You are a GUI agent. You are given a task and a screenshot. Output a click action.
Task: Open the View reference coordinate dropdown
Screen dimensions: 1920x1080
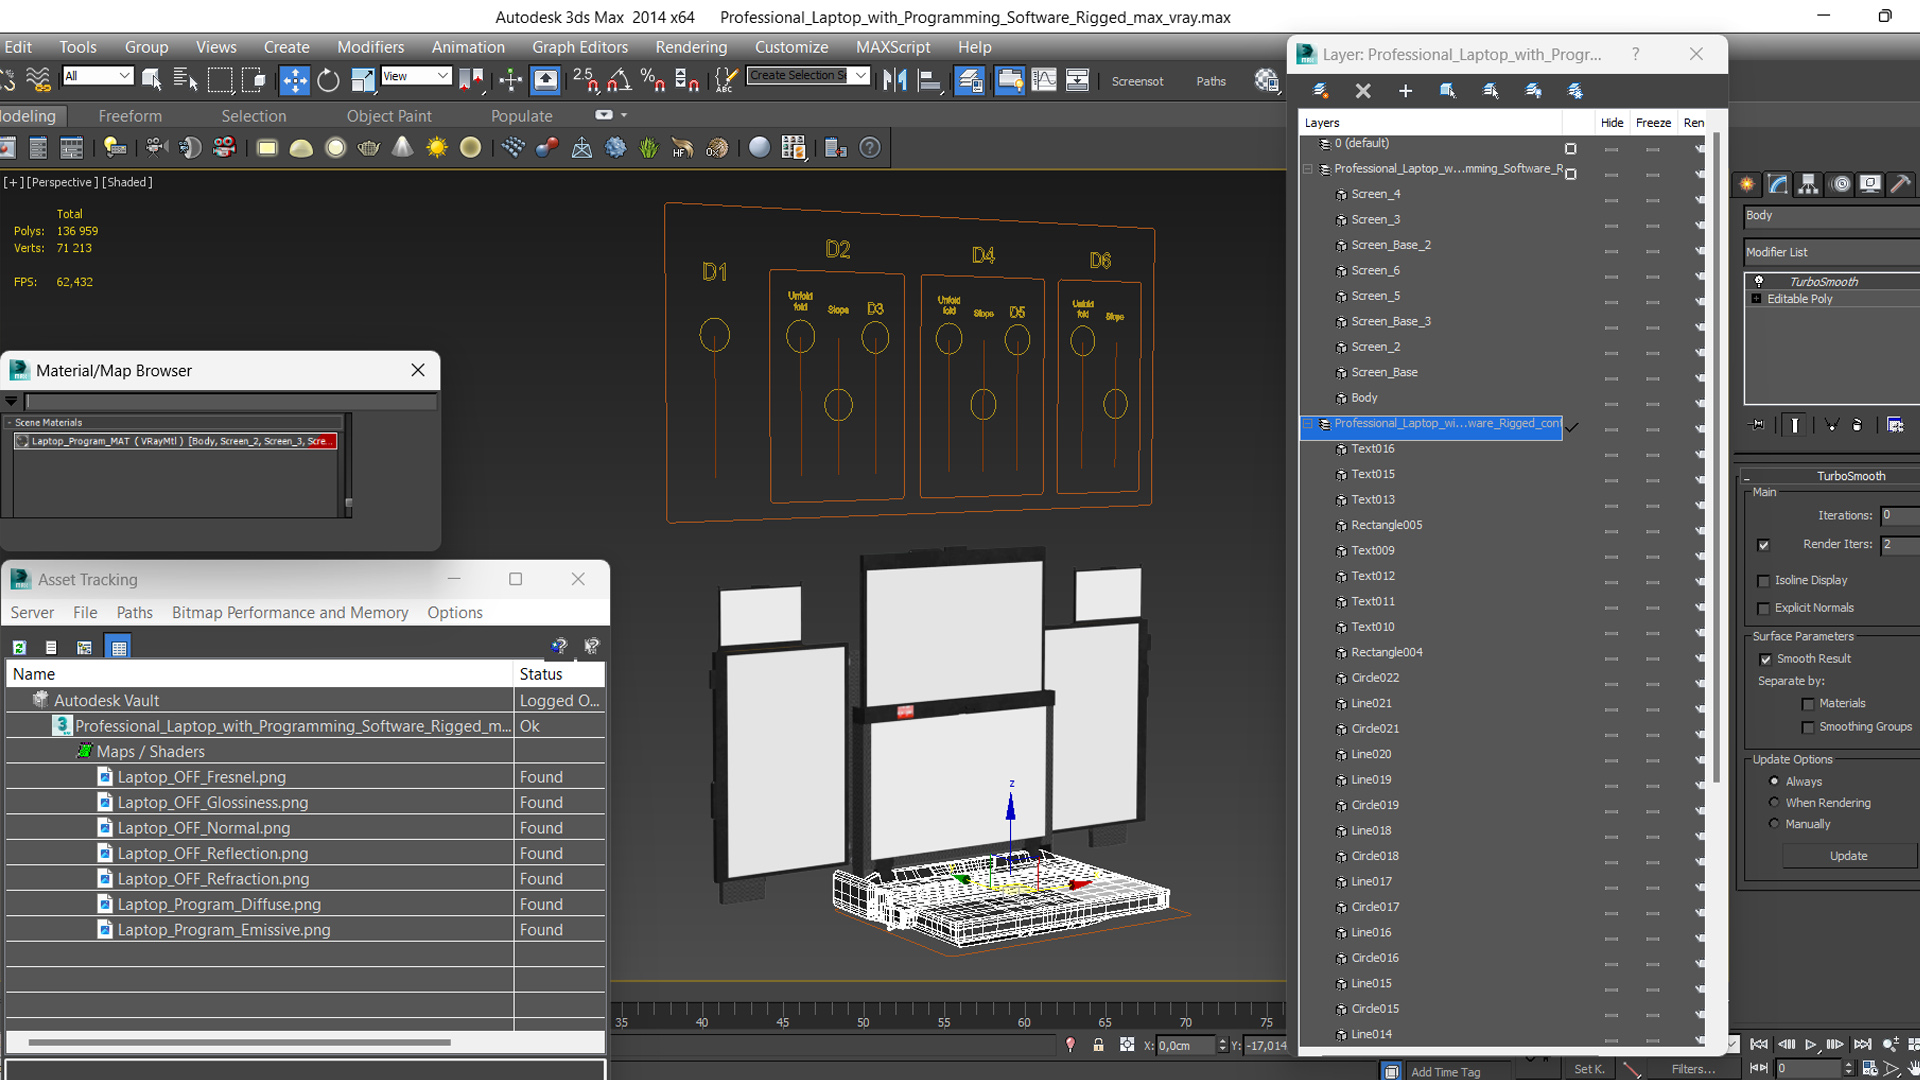coord(416,76)
